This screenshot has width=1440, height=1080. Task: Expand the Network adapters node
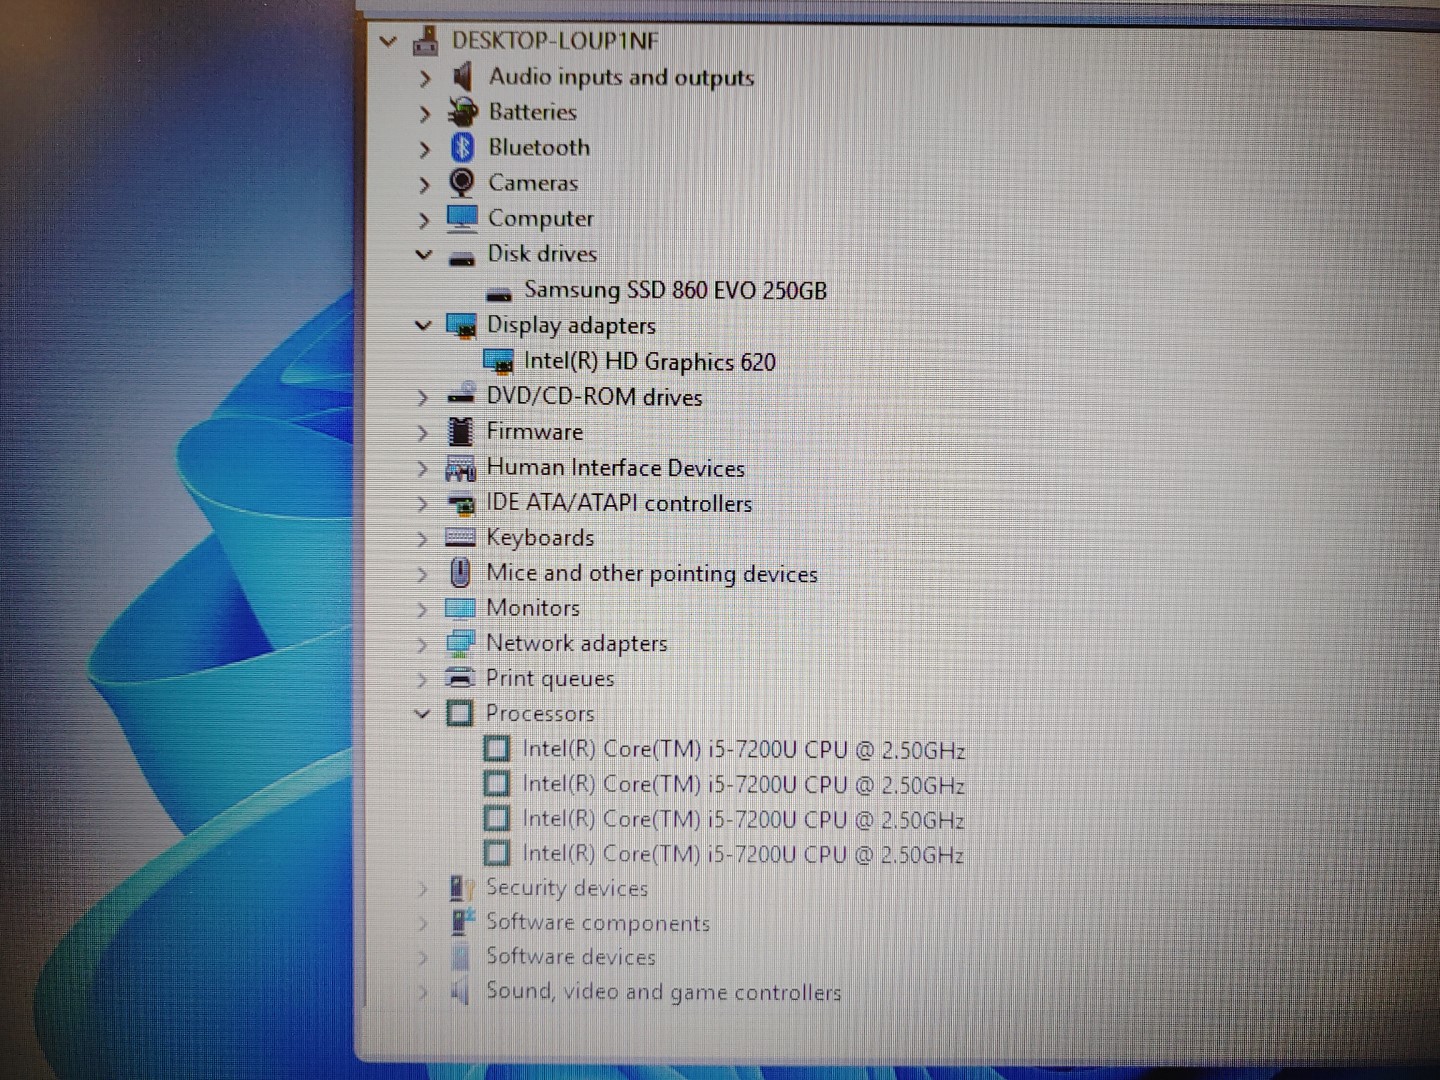pyautogui.click(x=422, y=645)
